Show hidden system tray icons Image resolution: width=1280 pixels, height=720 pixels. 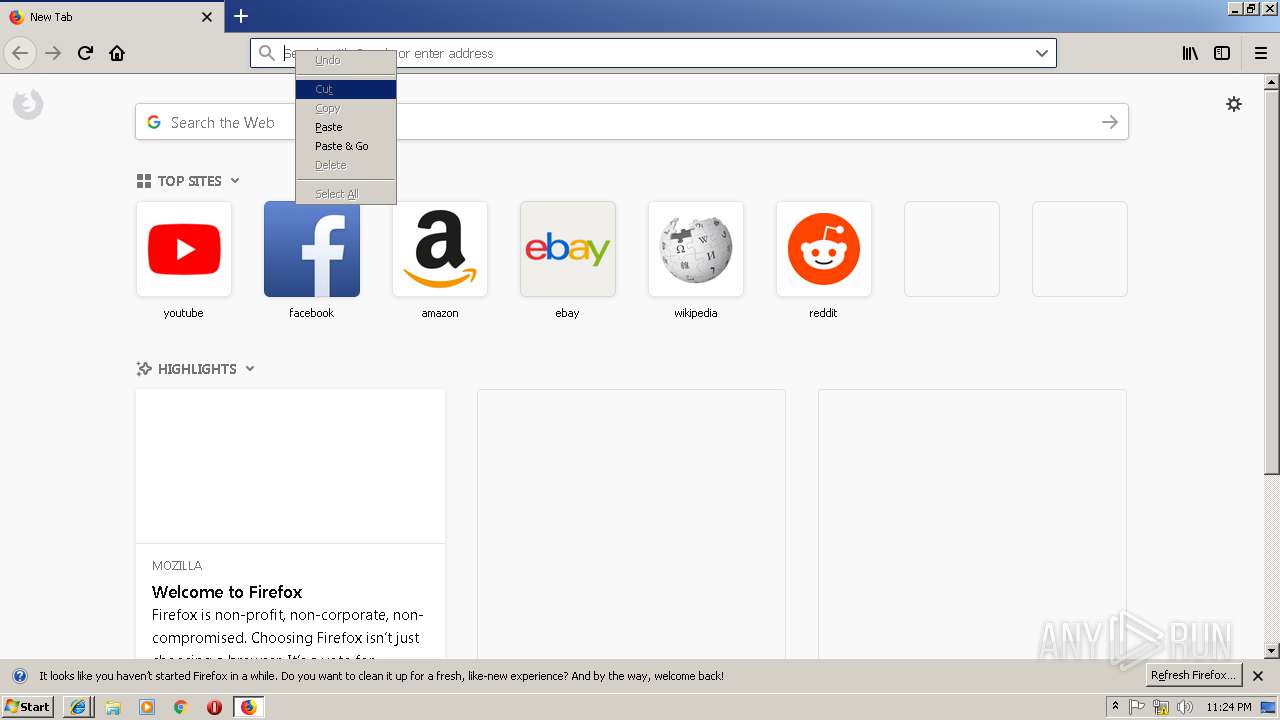[1115, 707]
